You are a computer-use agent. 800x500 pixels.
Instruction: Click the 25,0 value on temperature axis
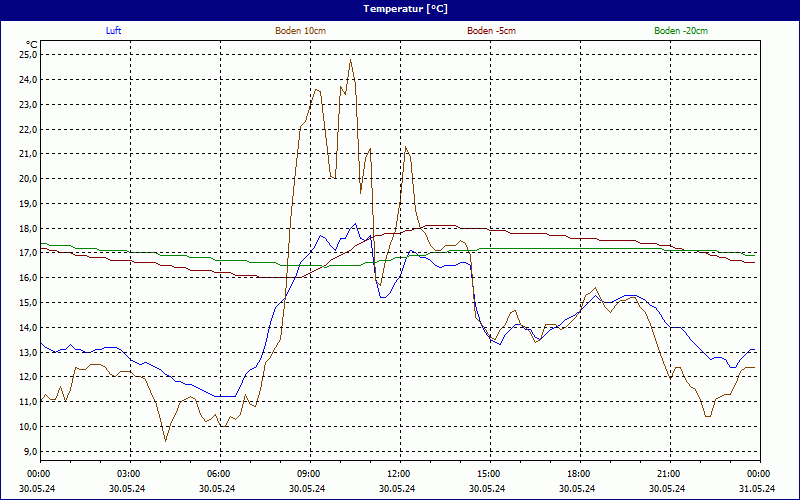[26, 55]
